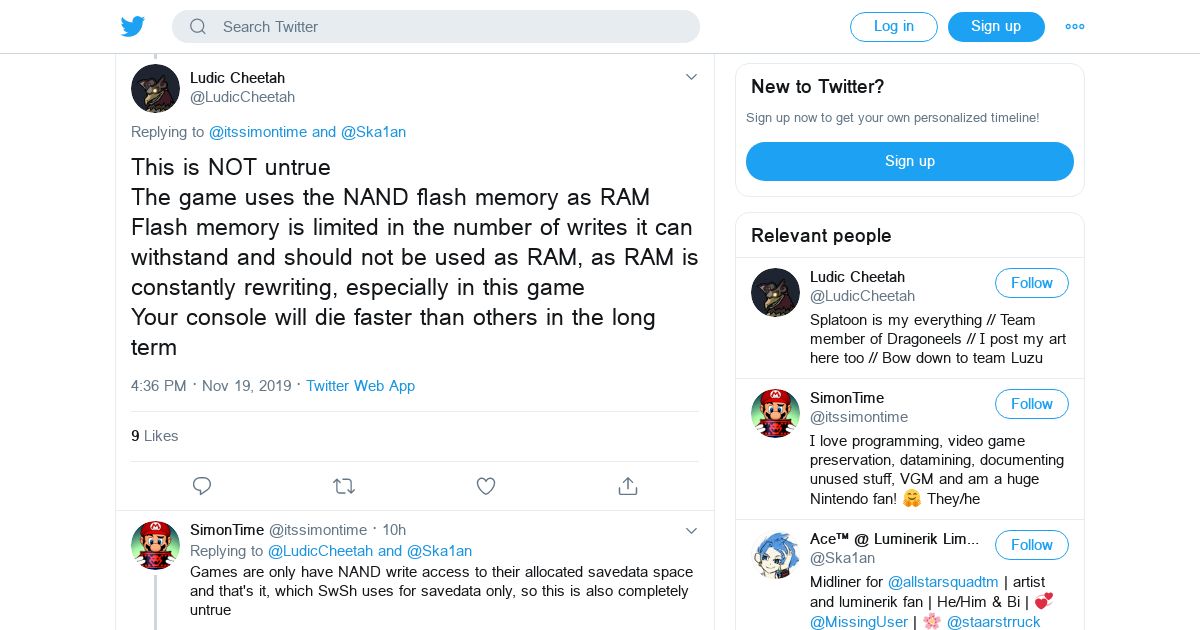1200x630 pixels.
Task: Share the tweet via share icon
Action: 628,486
